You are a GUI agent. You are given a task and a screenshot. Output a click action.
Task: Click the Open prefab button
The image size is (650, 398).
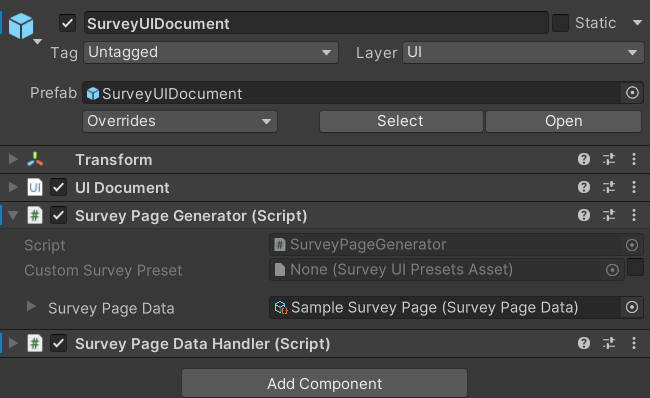(x=563, y=121)
